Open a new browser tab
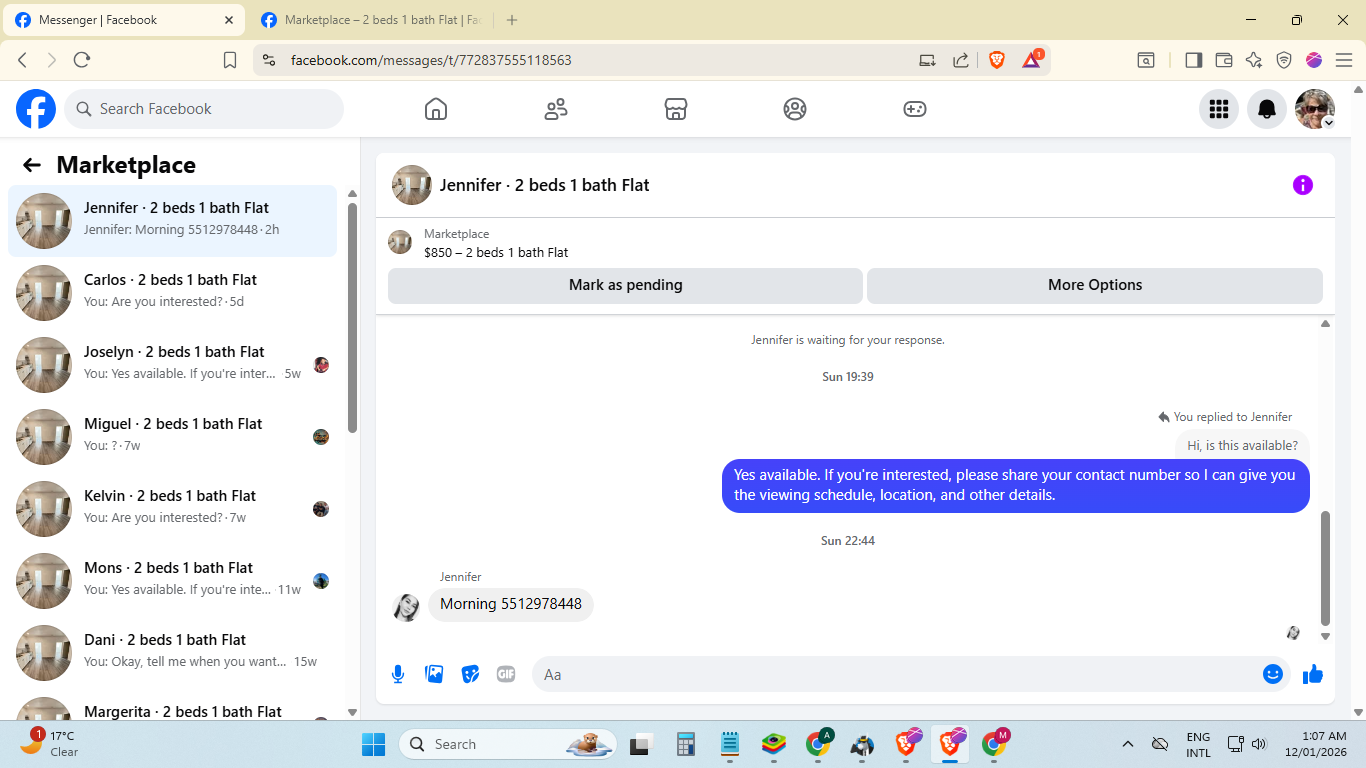 (512, 20)
